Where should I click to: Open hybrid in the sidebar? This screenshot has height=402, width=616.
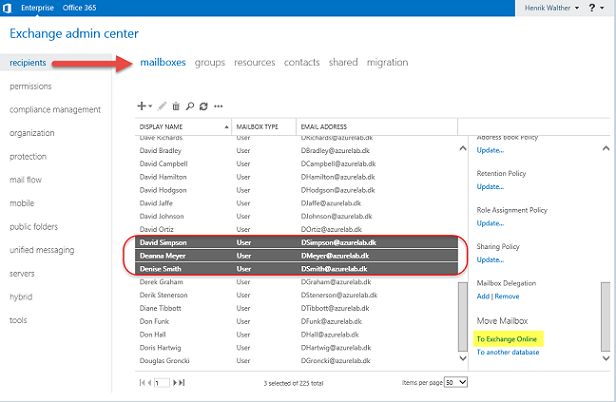coord(21,297)
